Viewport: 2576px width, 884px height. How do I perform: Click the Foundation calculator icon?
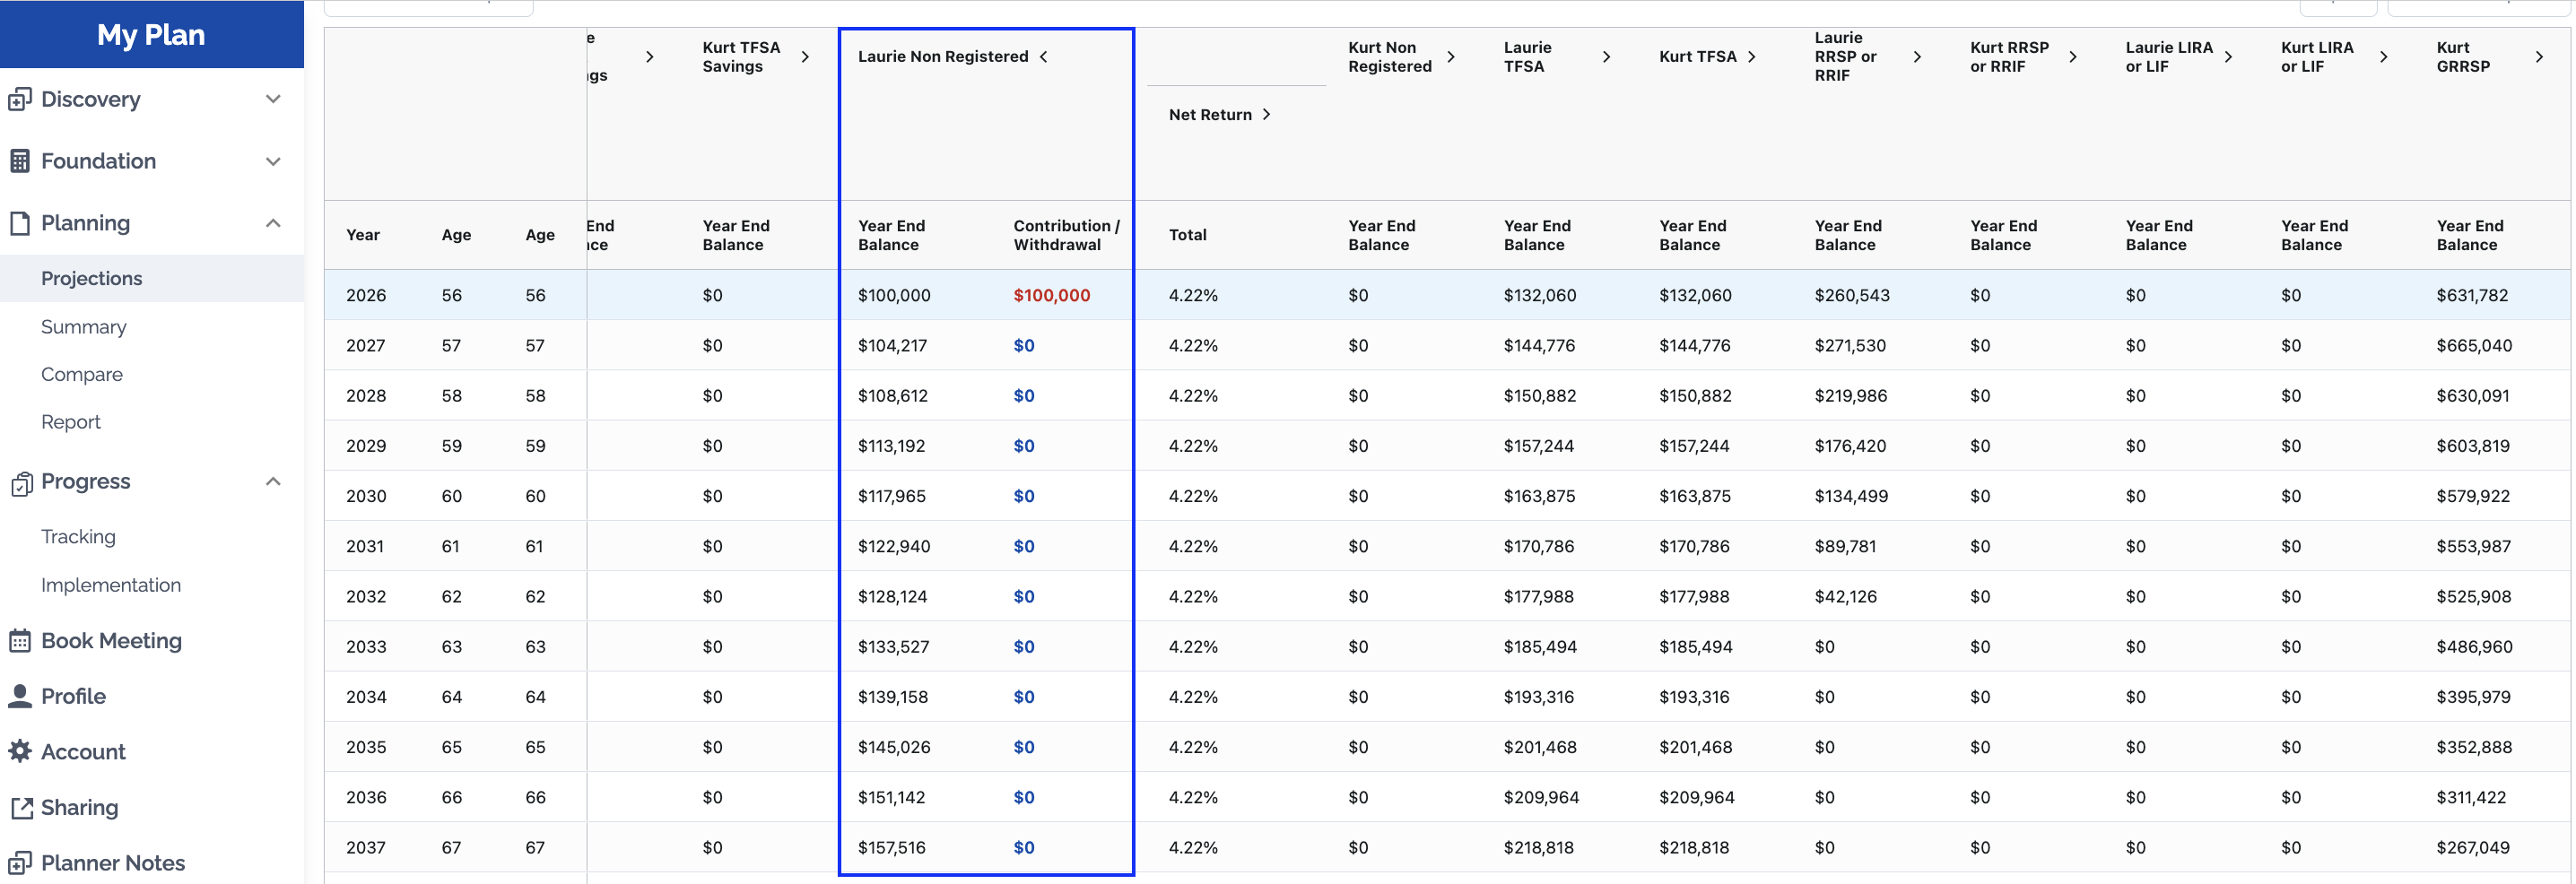point(19,161)
